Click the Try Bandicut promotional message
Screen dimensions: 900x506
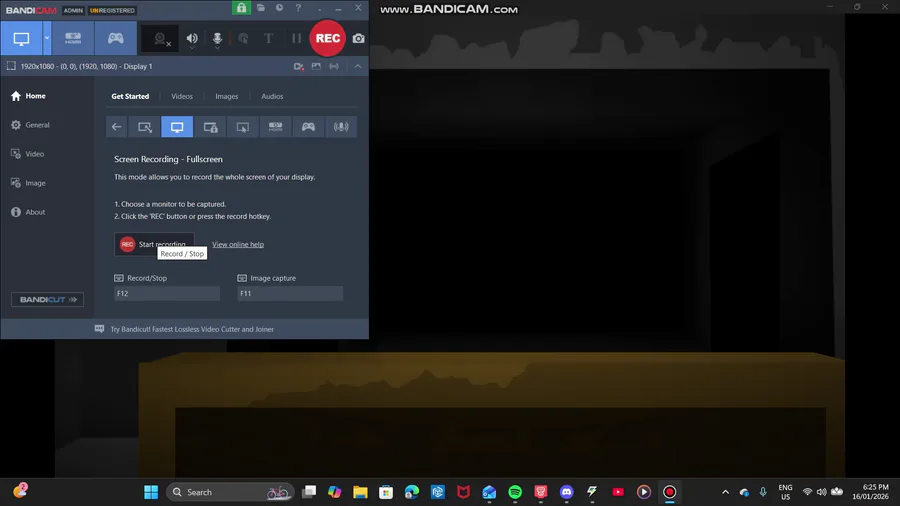point(192,329)
